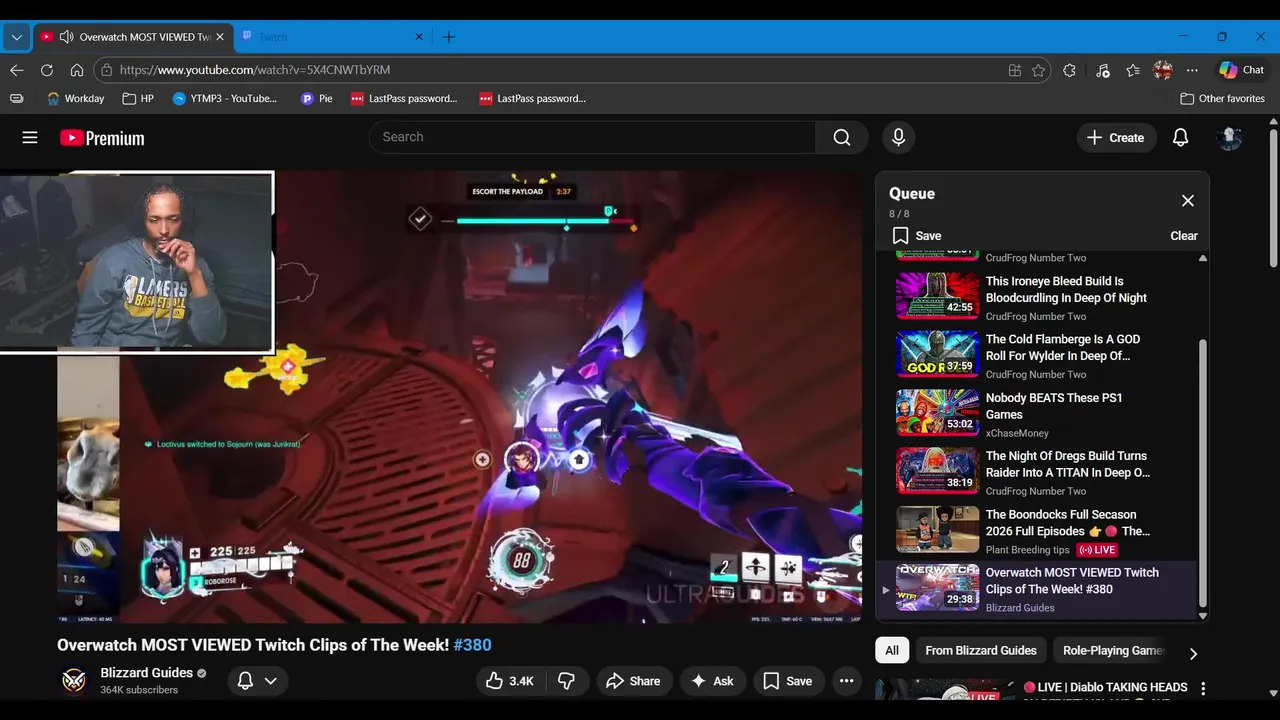Save the queue as a playlist
The height and width of the screenshot is (720, 1280).
pyautogui.click(x=917, y=236)
